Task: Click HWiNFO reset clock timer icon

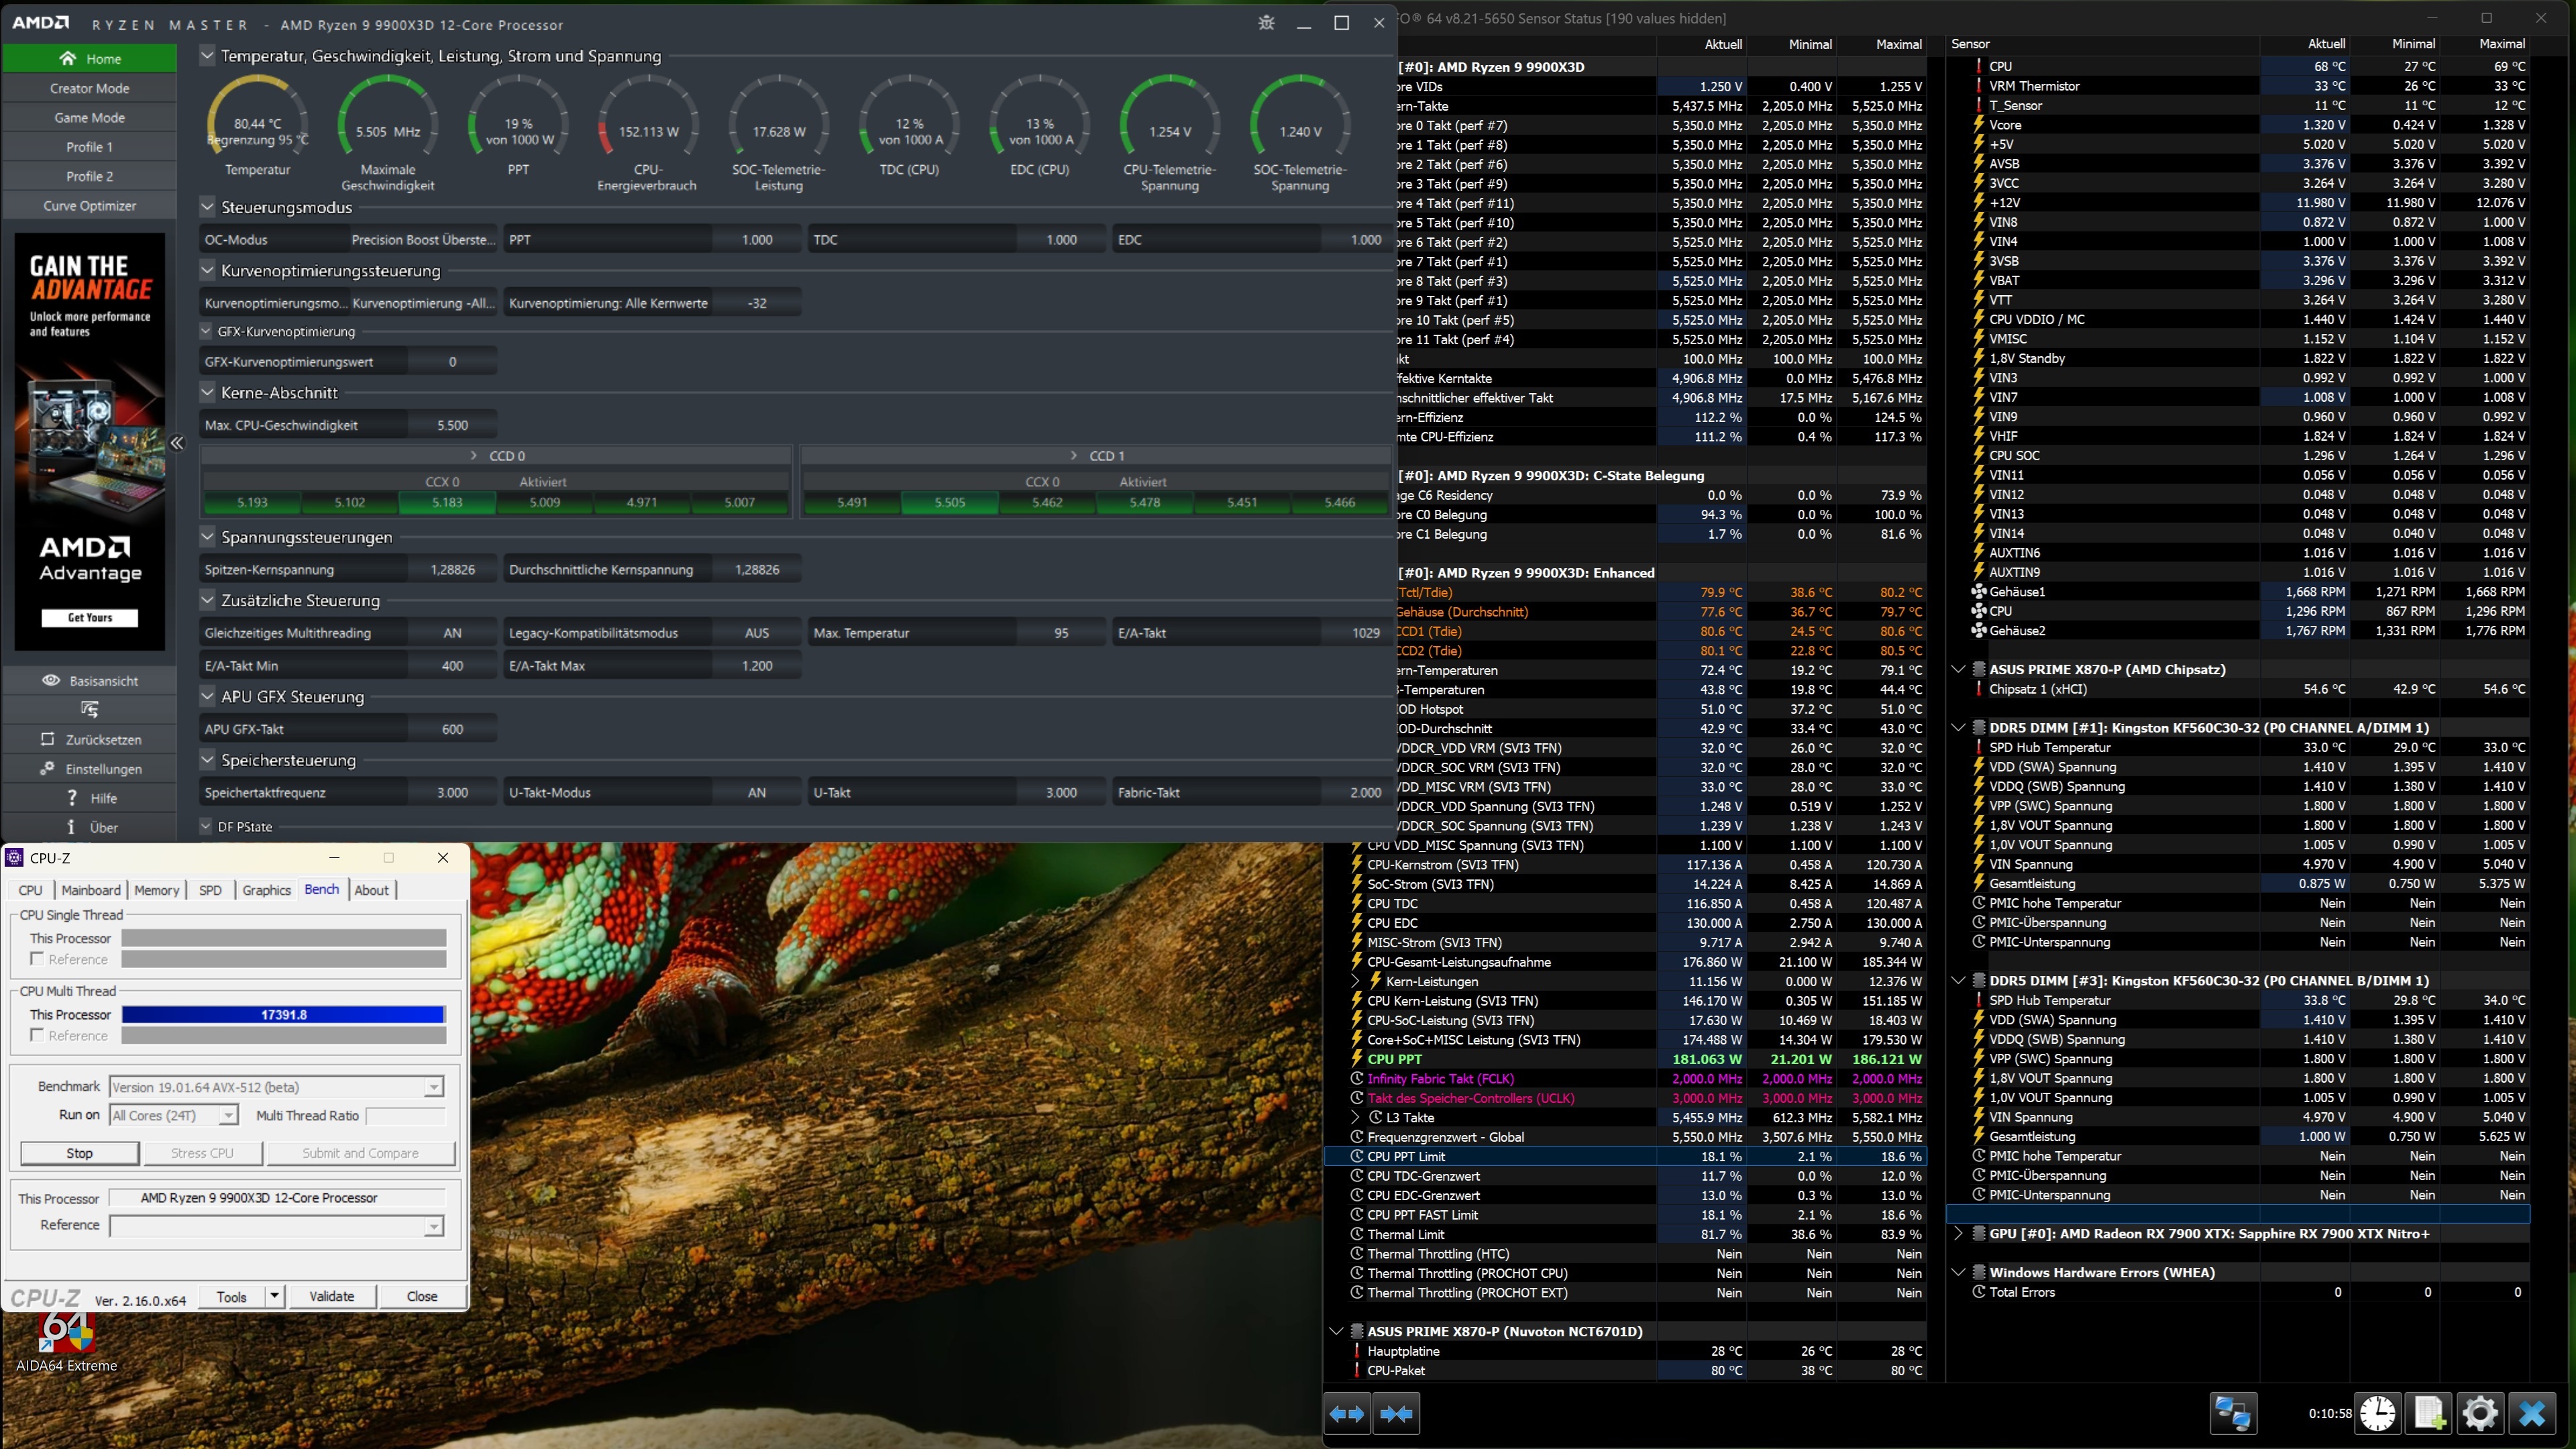Action: (x=2378, y=1413)
